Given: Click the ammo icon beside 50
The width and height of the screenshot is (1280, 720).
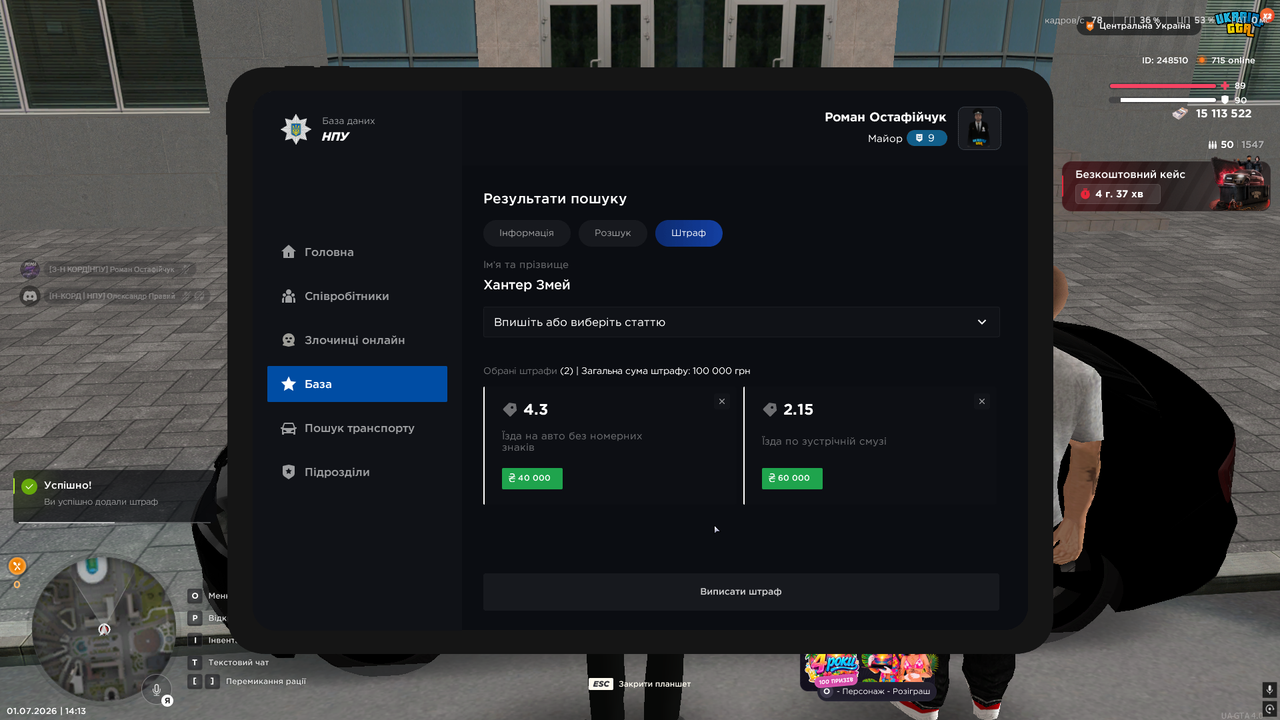Looking at the screenshot, I should pos(1213,145).
